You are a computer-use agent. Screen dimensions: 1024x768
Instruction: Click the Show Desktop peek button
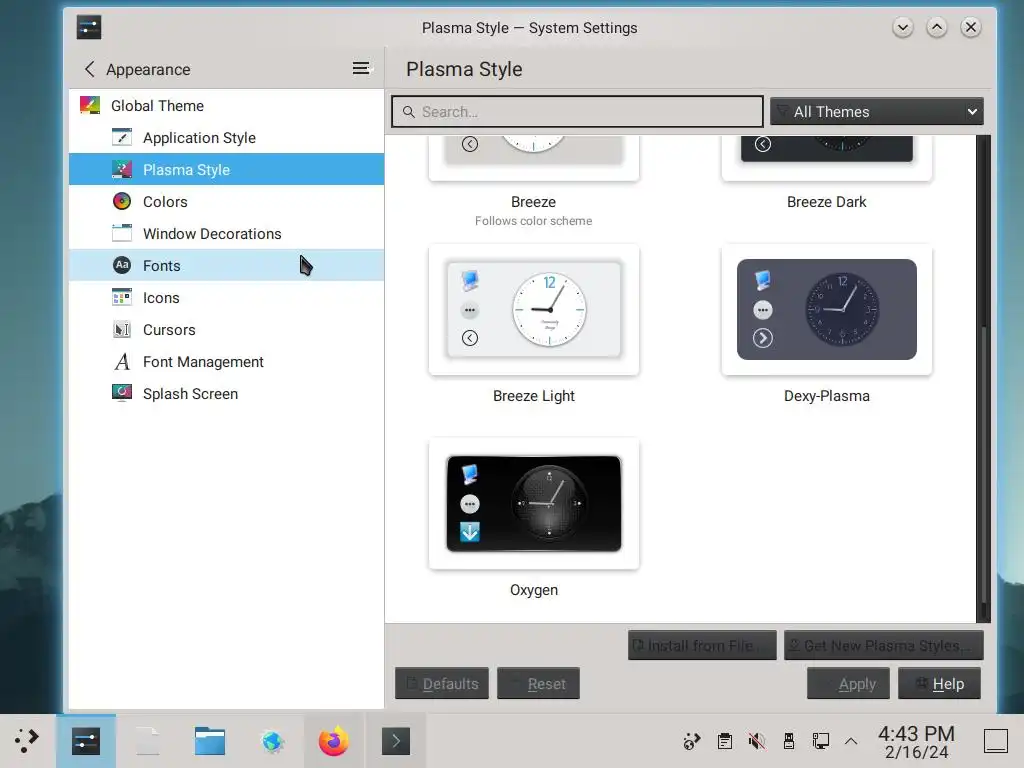[996, 741]
